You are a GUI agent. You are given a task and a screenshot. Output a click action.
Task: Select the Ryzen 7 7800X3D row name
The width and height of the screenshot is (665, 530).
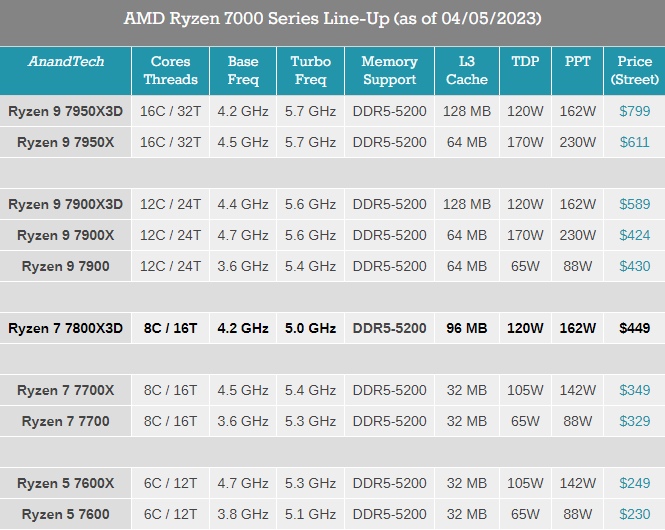[x=66, y=328]
